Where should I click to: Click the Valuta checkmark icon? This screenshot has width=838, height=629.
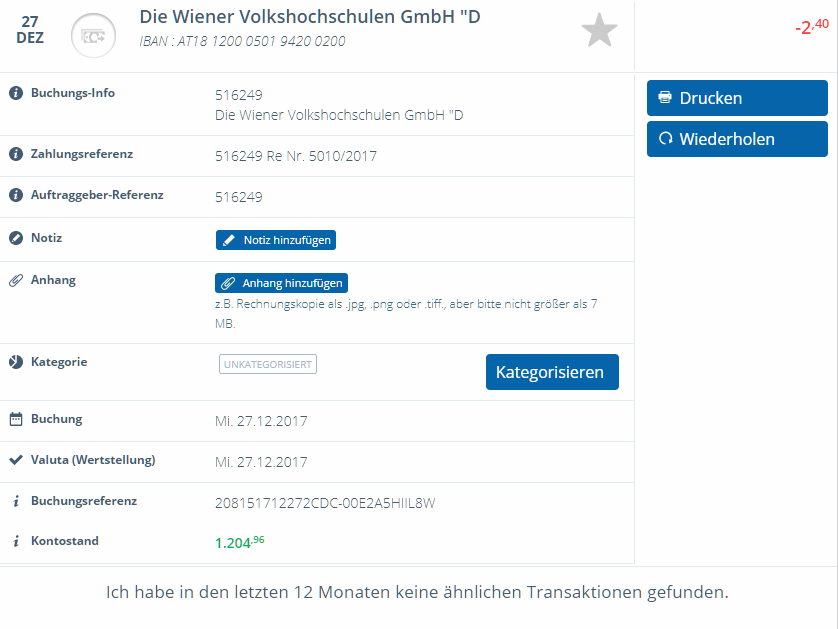click(x=16, y=460)
